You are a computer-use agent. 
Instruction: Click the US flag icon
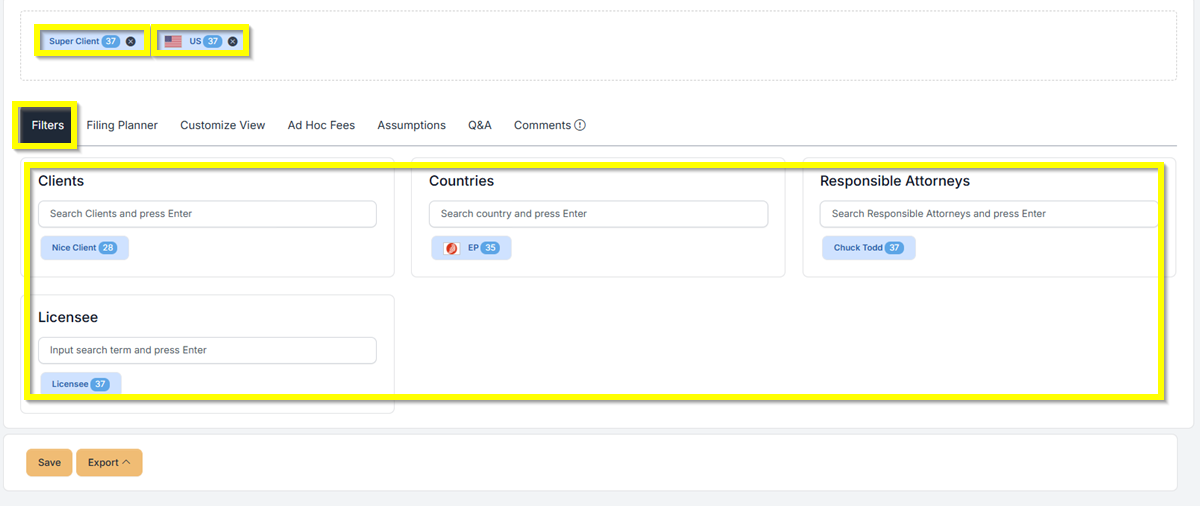(174, 42)
